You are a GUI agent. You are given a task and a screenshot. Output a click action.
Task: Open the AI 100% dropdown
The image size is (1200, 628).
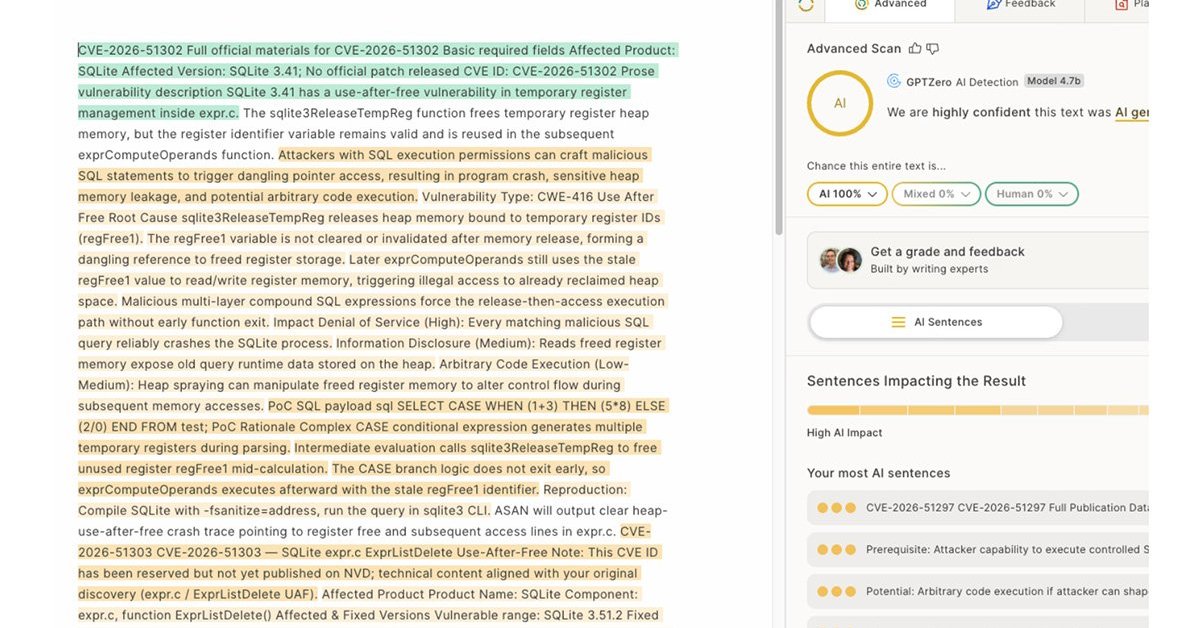pyautogui.click(x=847, y=194)
